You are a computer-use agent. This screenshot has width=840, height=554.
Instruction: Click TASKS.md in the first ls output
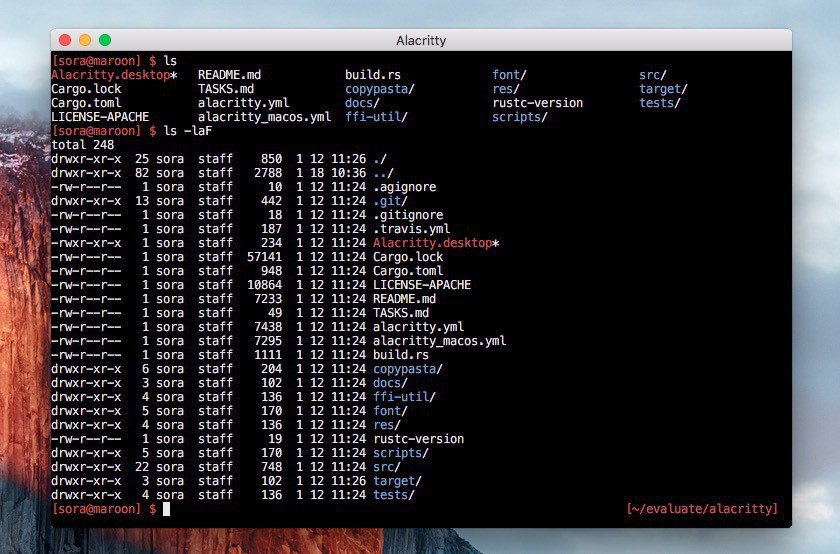coord(226,89)
